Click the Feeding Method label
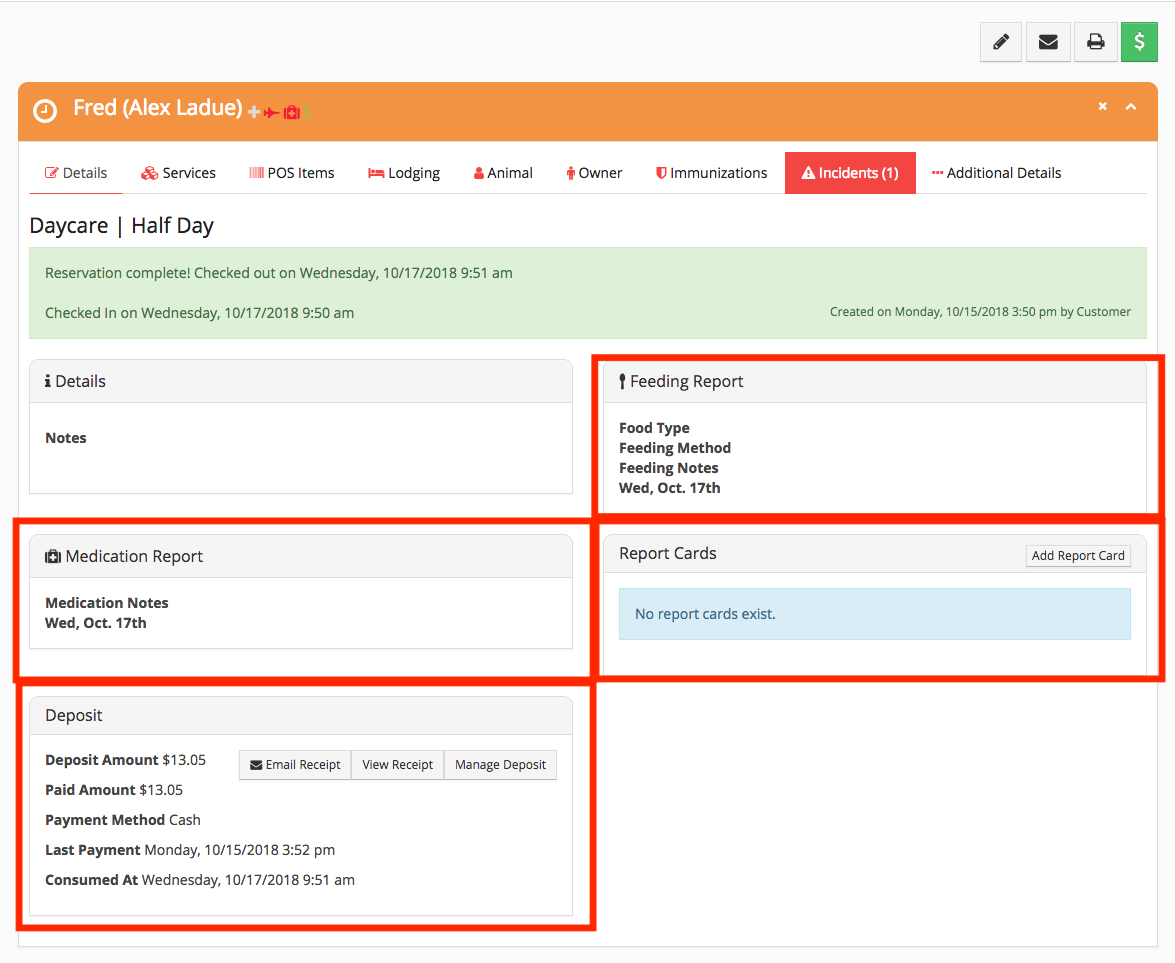 point(674,447)
